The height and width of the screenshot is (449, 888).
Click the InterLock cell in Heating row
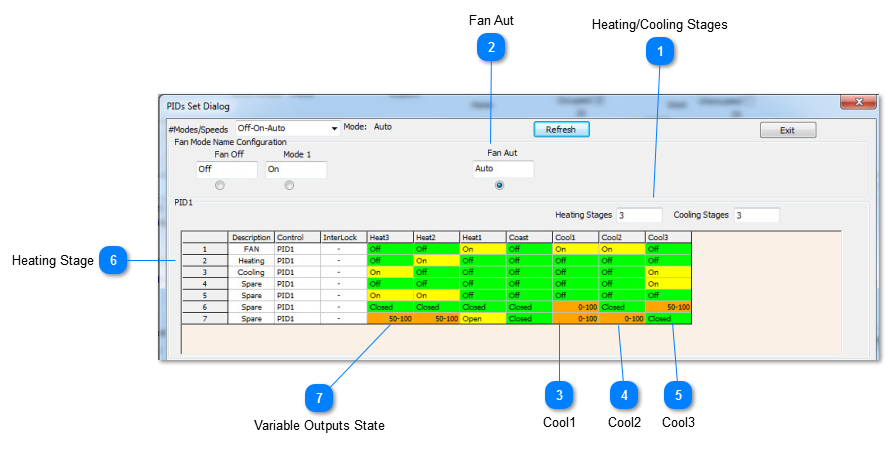[344, 260]
